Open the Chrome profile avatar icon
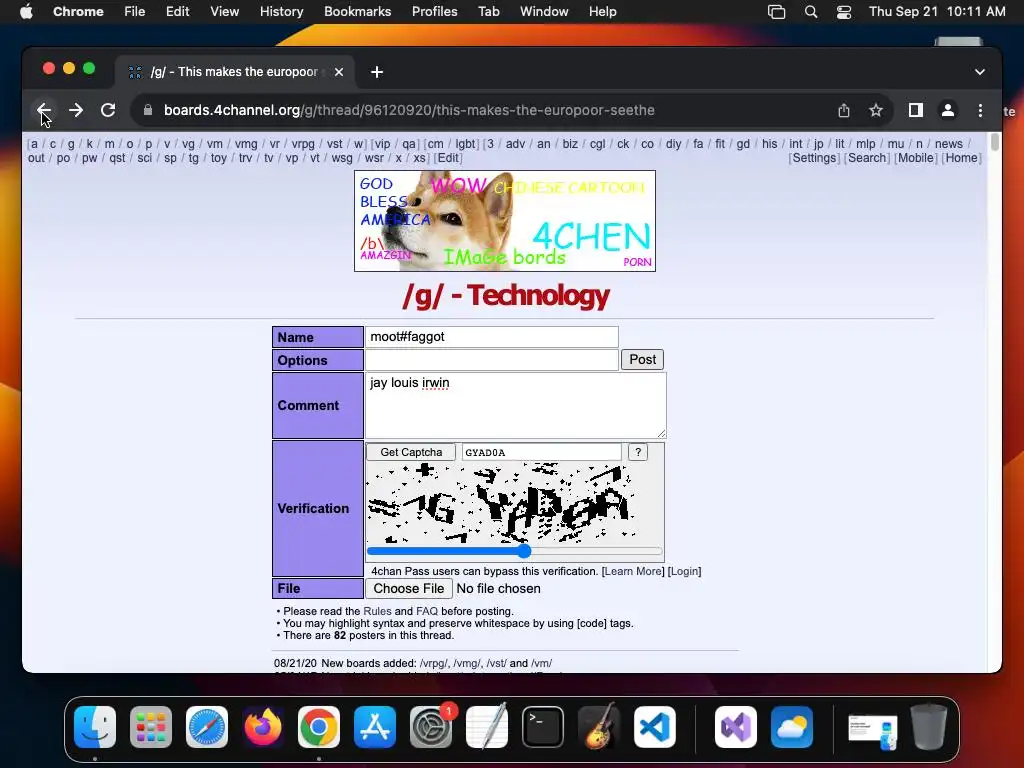This screenshot has height=768, width=1024. point(948,110)
